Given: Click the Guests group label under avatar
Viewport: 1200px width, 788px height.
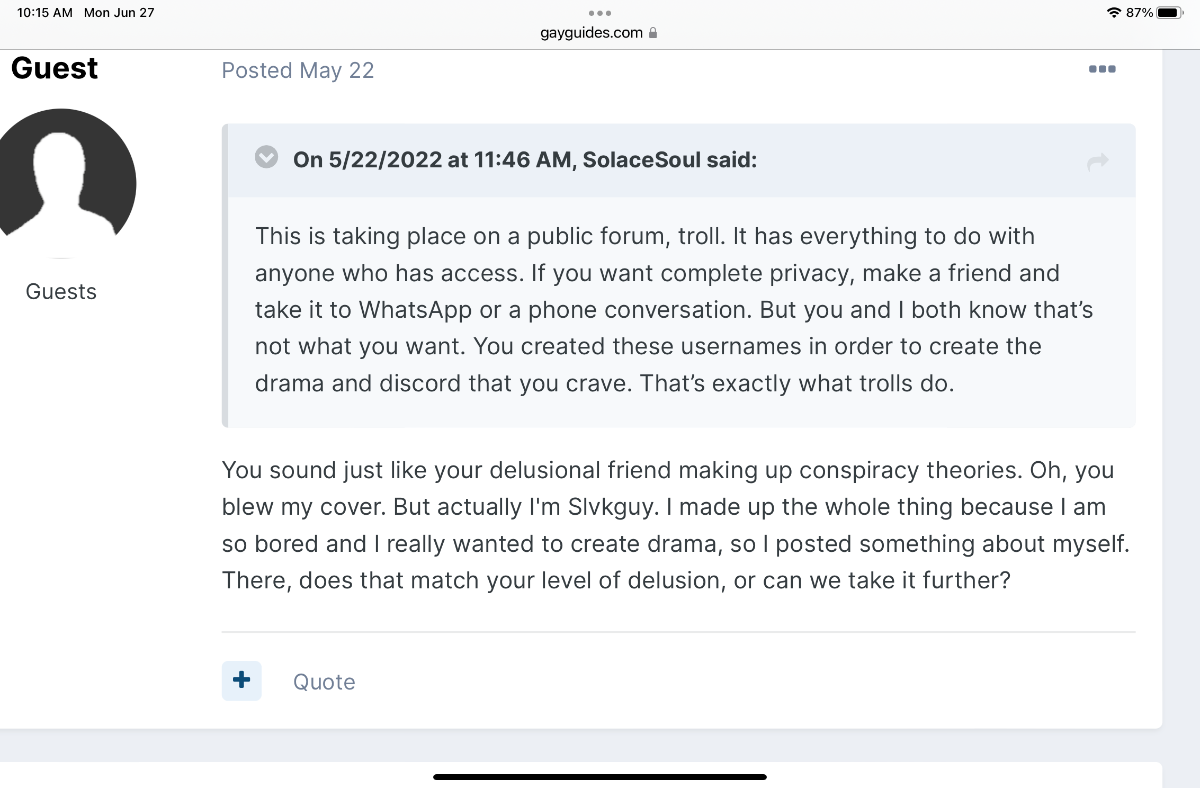Looking at the screenshot, I should [61, 292].
